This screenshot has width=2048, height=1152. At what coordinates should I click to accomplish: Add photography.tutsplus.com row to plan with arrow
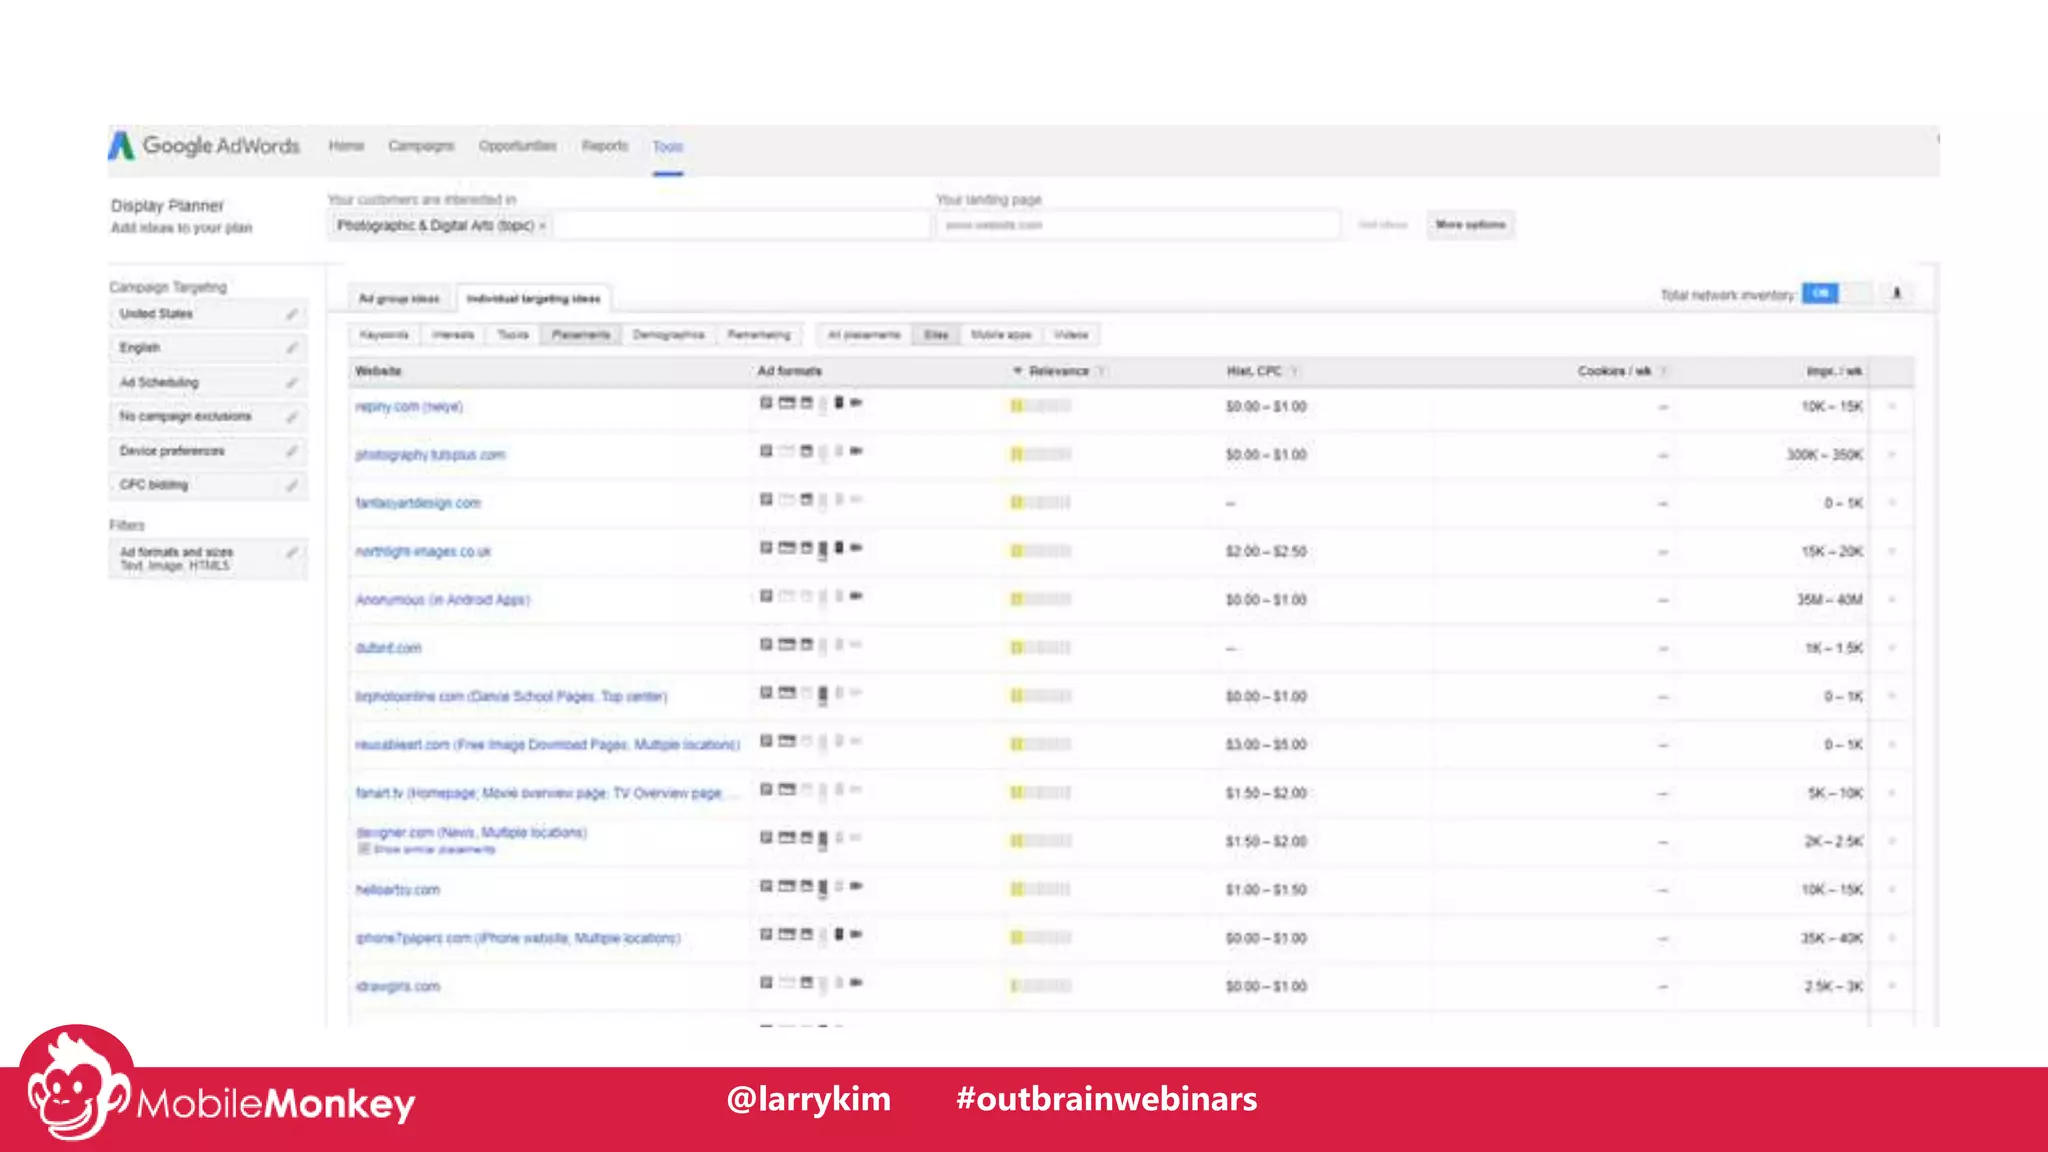coord(1892,455)
